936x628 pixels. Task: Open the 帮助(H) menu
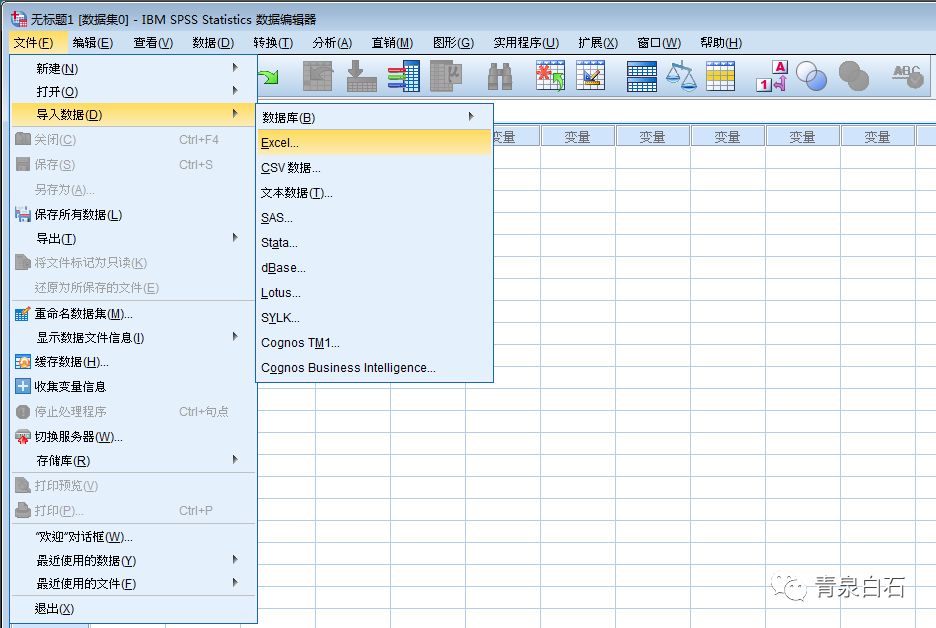tap(721, 42)
